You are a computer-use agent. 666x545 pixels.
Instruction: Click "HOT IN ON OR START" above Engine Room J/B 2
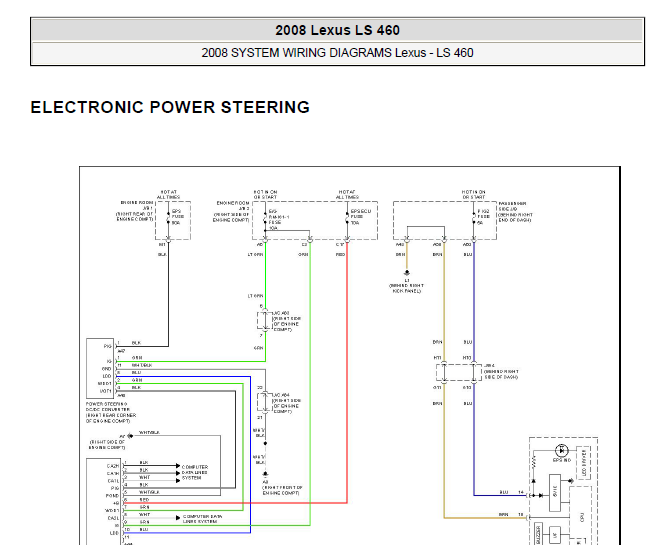(x=265, y=195)
